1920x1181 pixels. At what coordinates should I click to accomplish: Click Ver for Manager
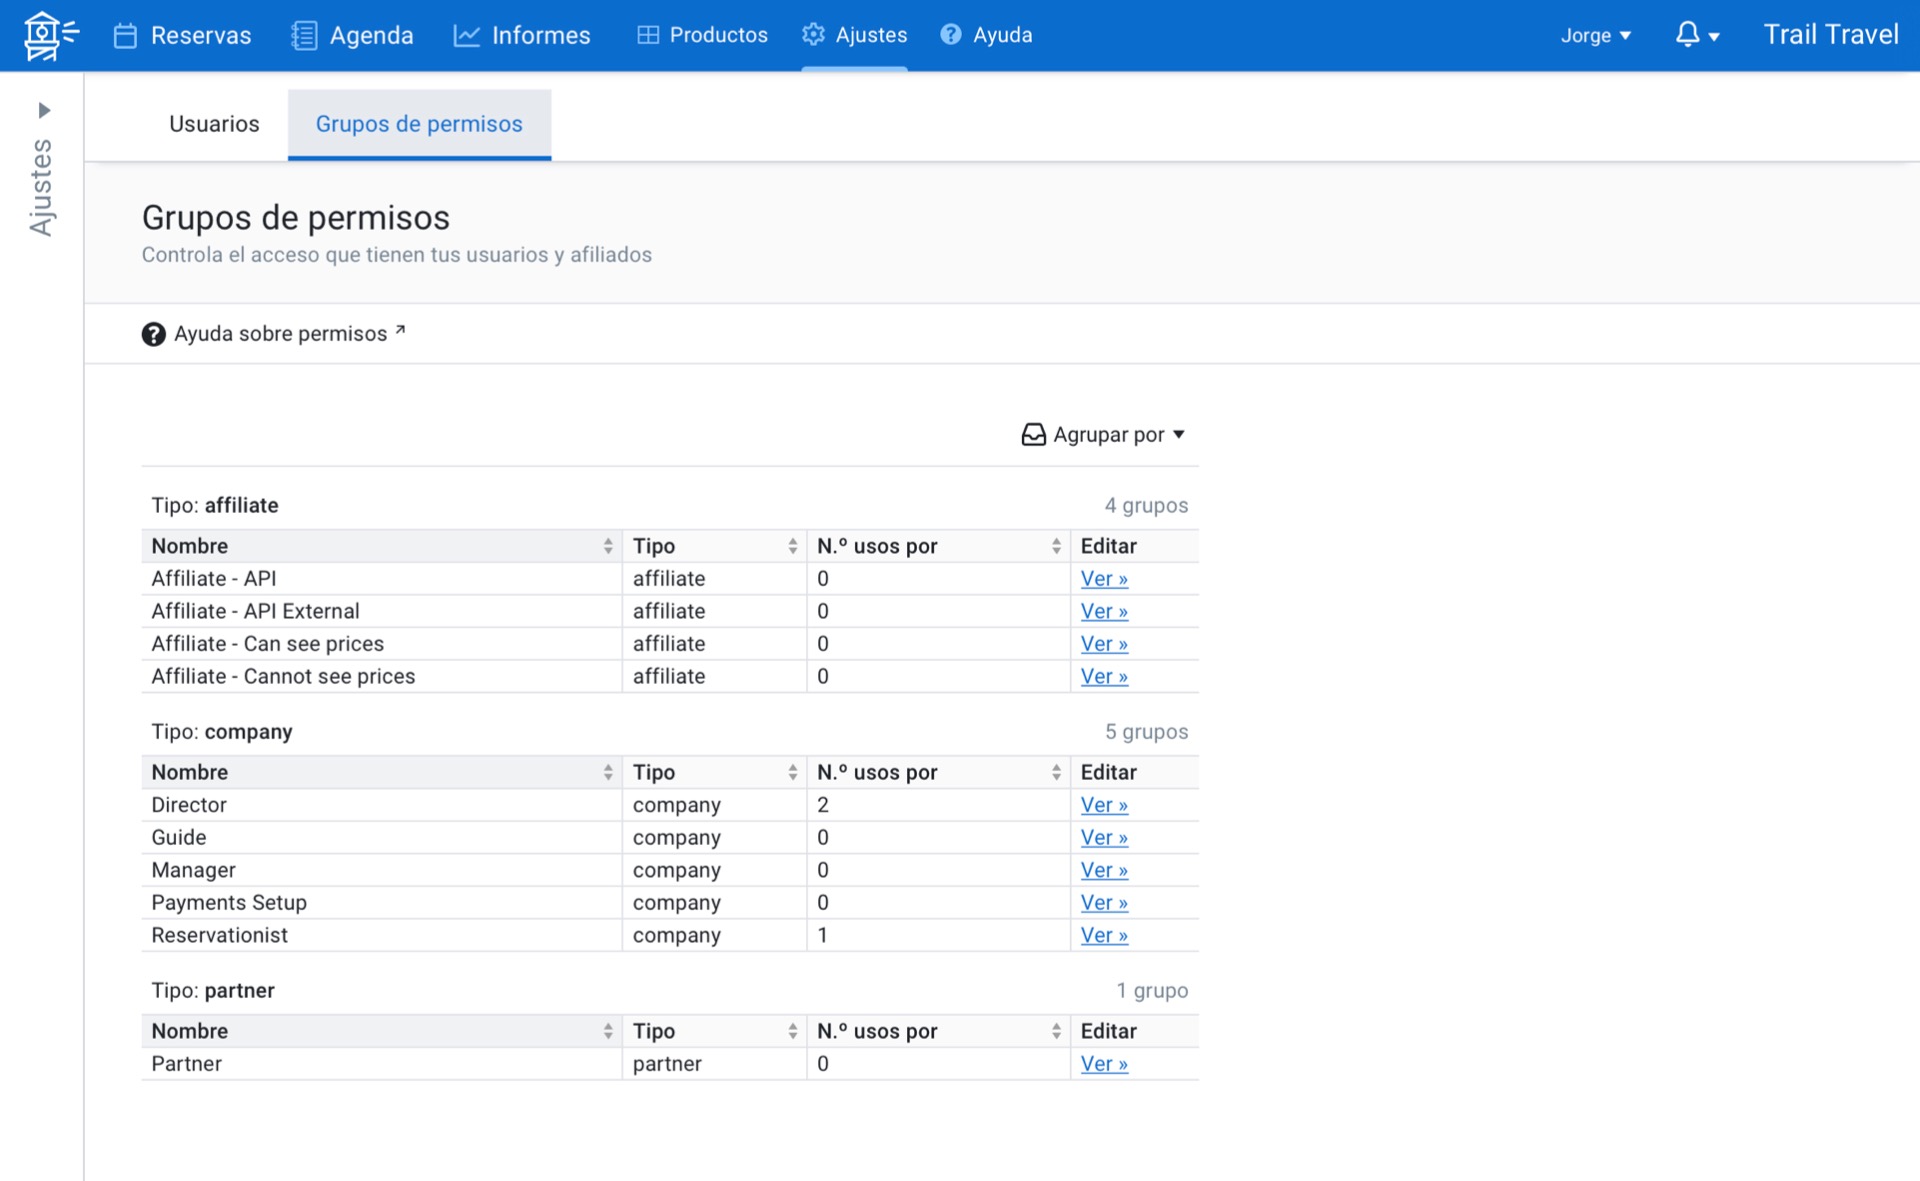pos(1104,870)
